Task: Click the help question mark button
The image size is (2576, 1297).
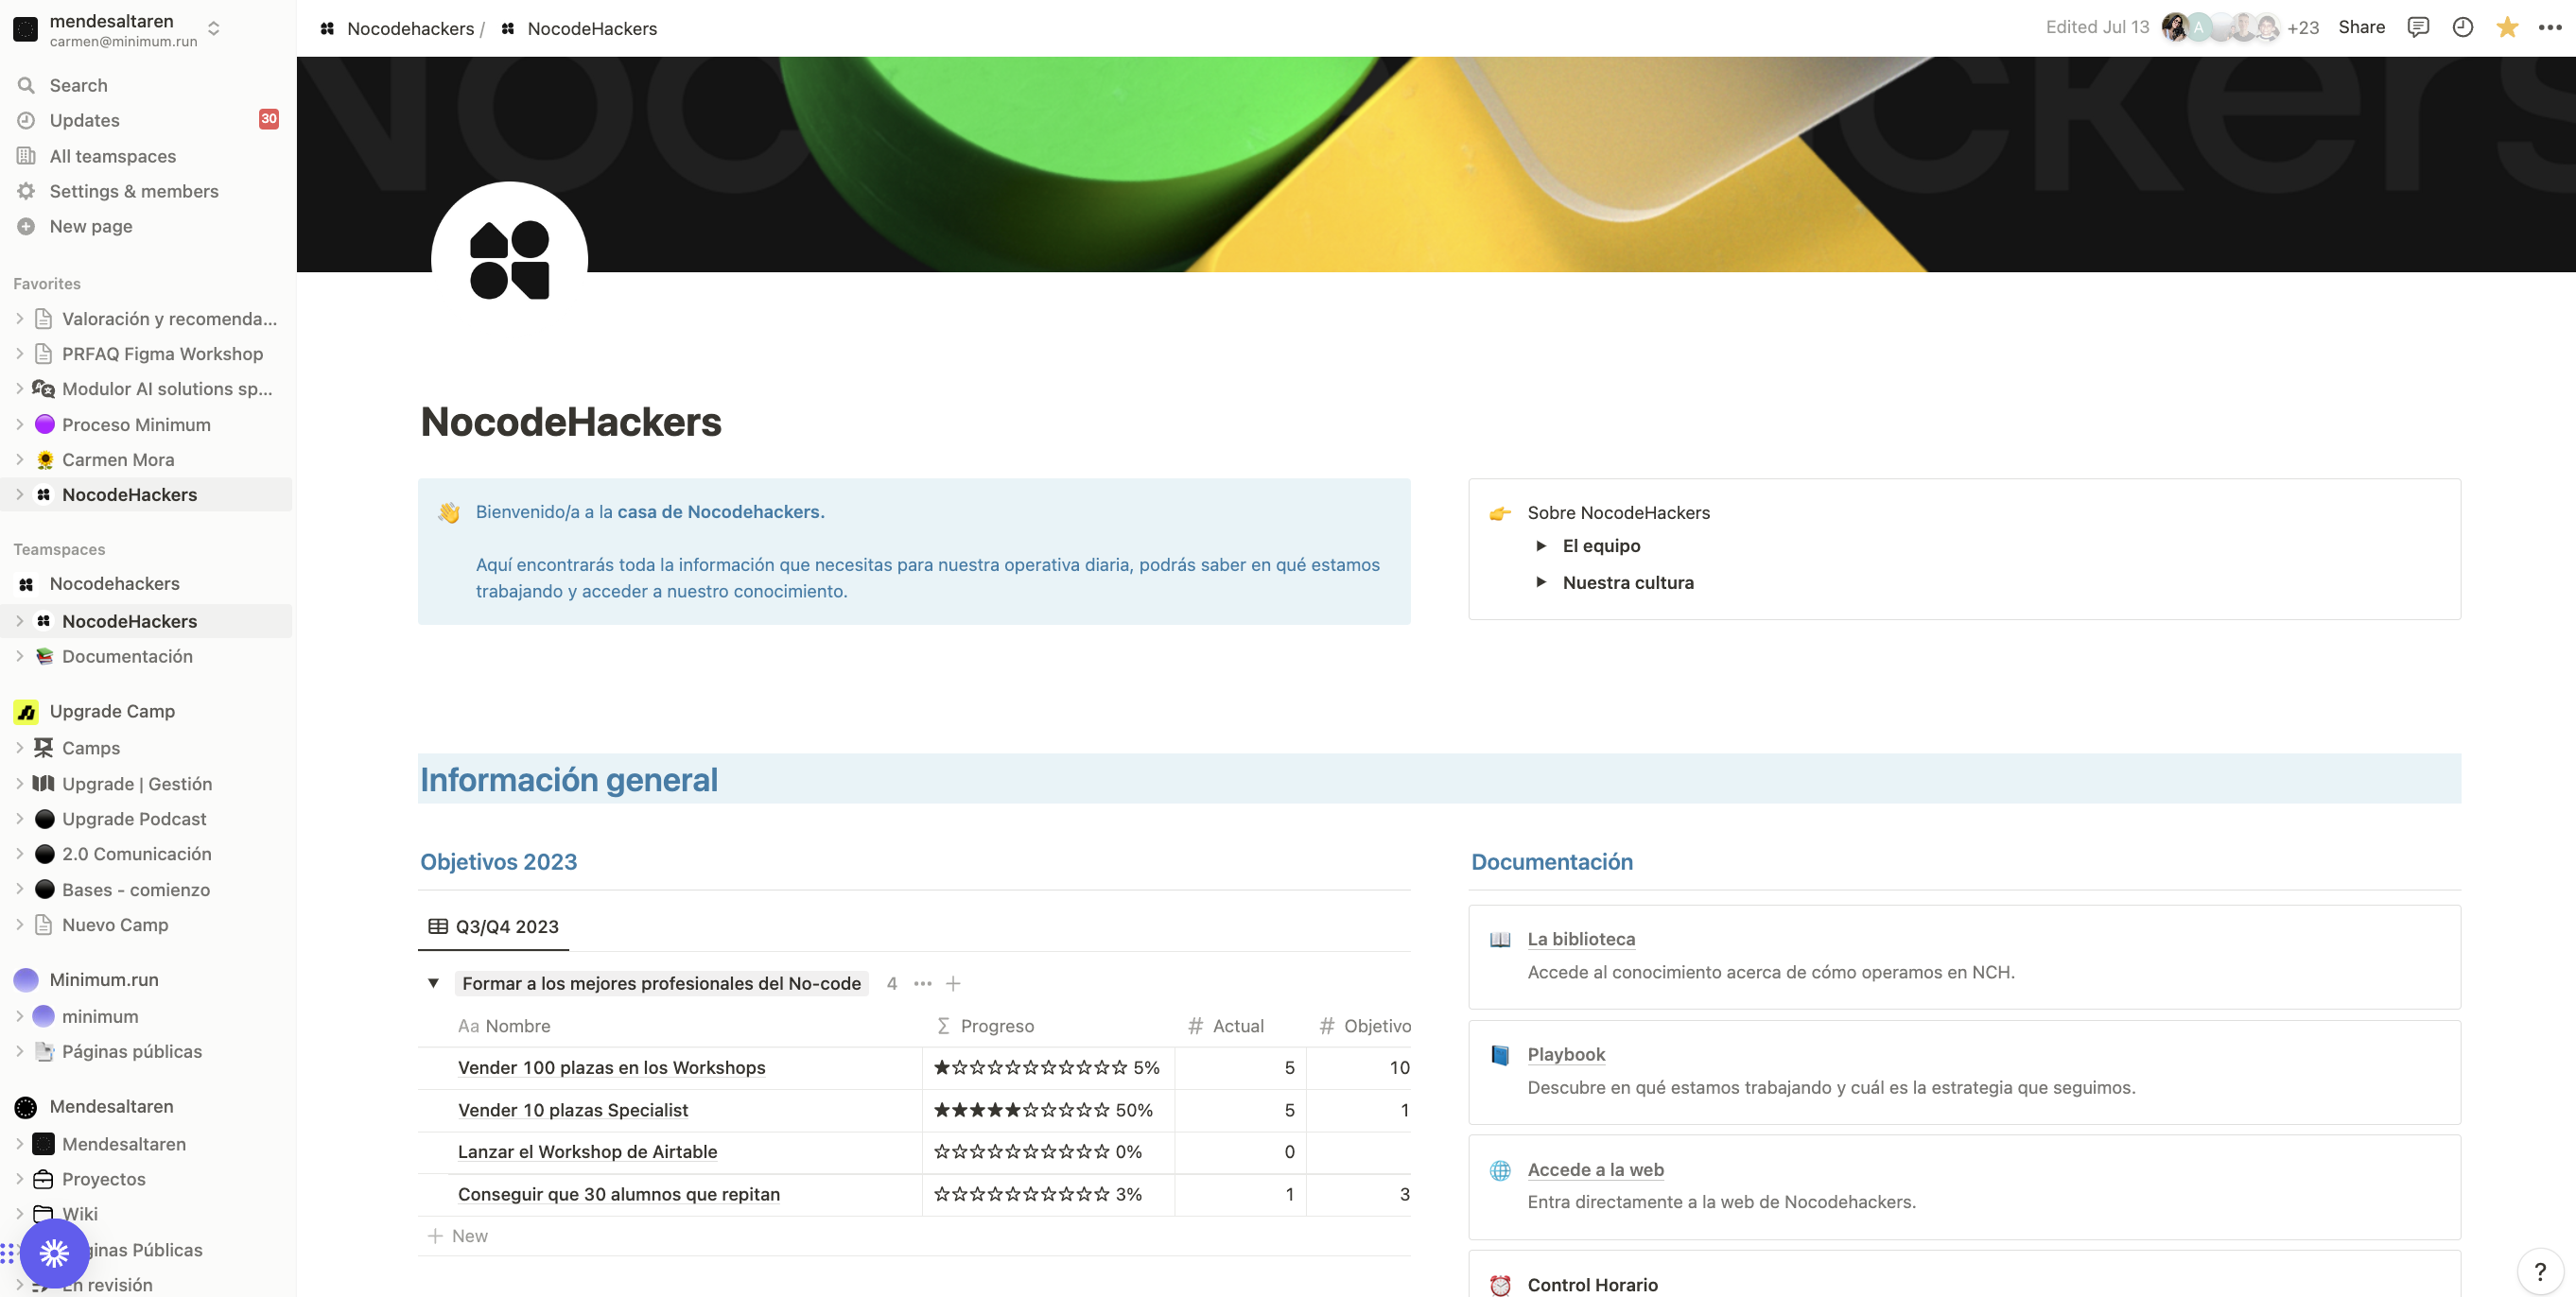Action: pyautogui.click(x=2541, y=1274)
